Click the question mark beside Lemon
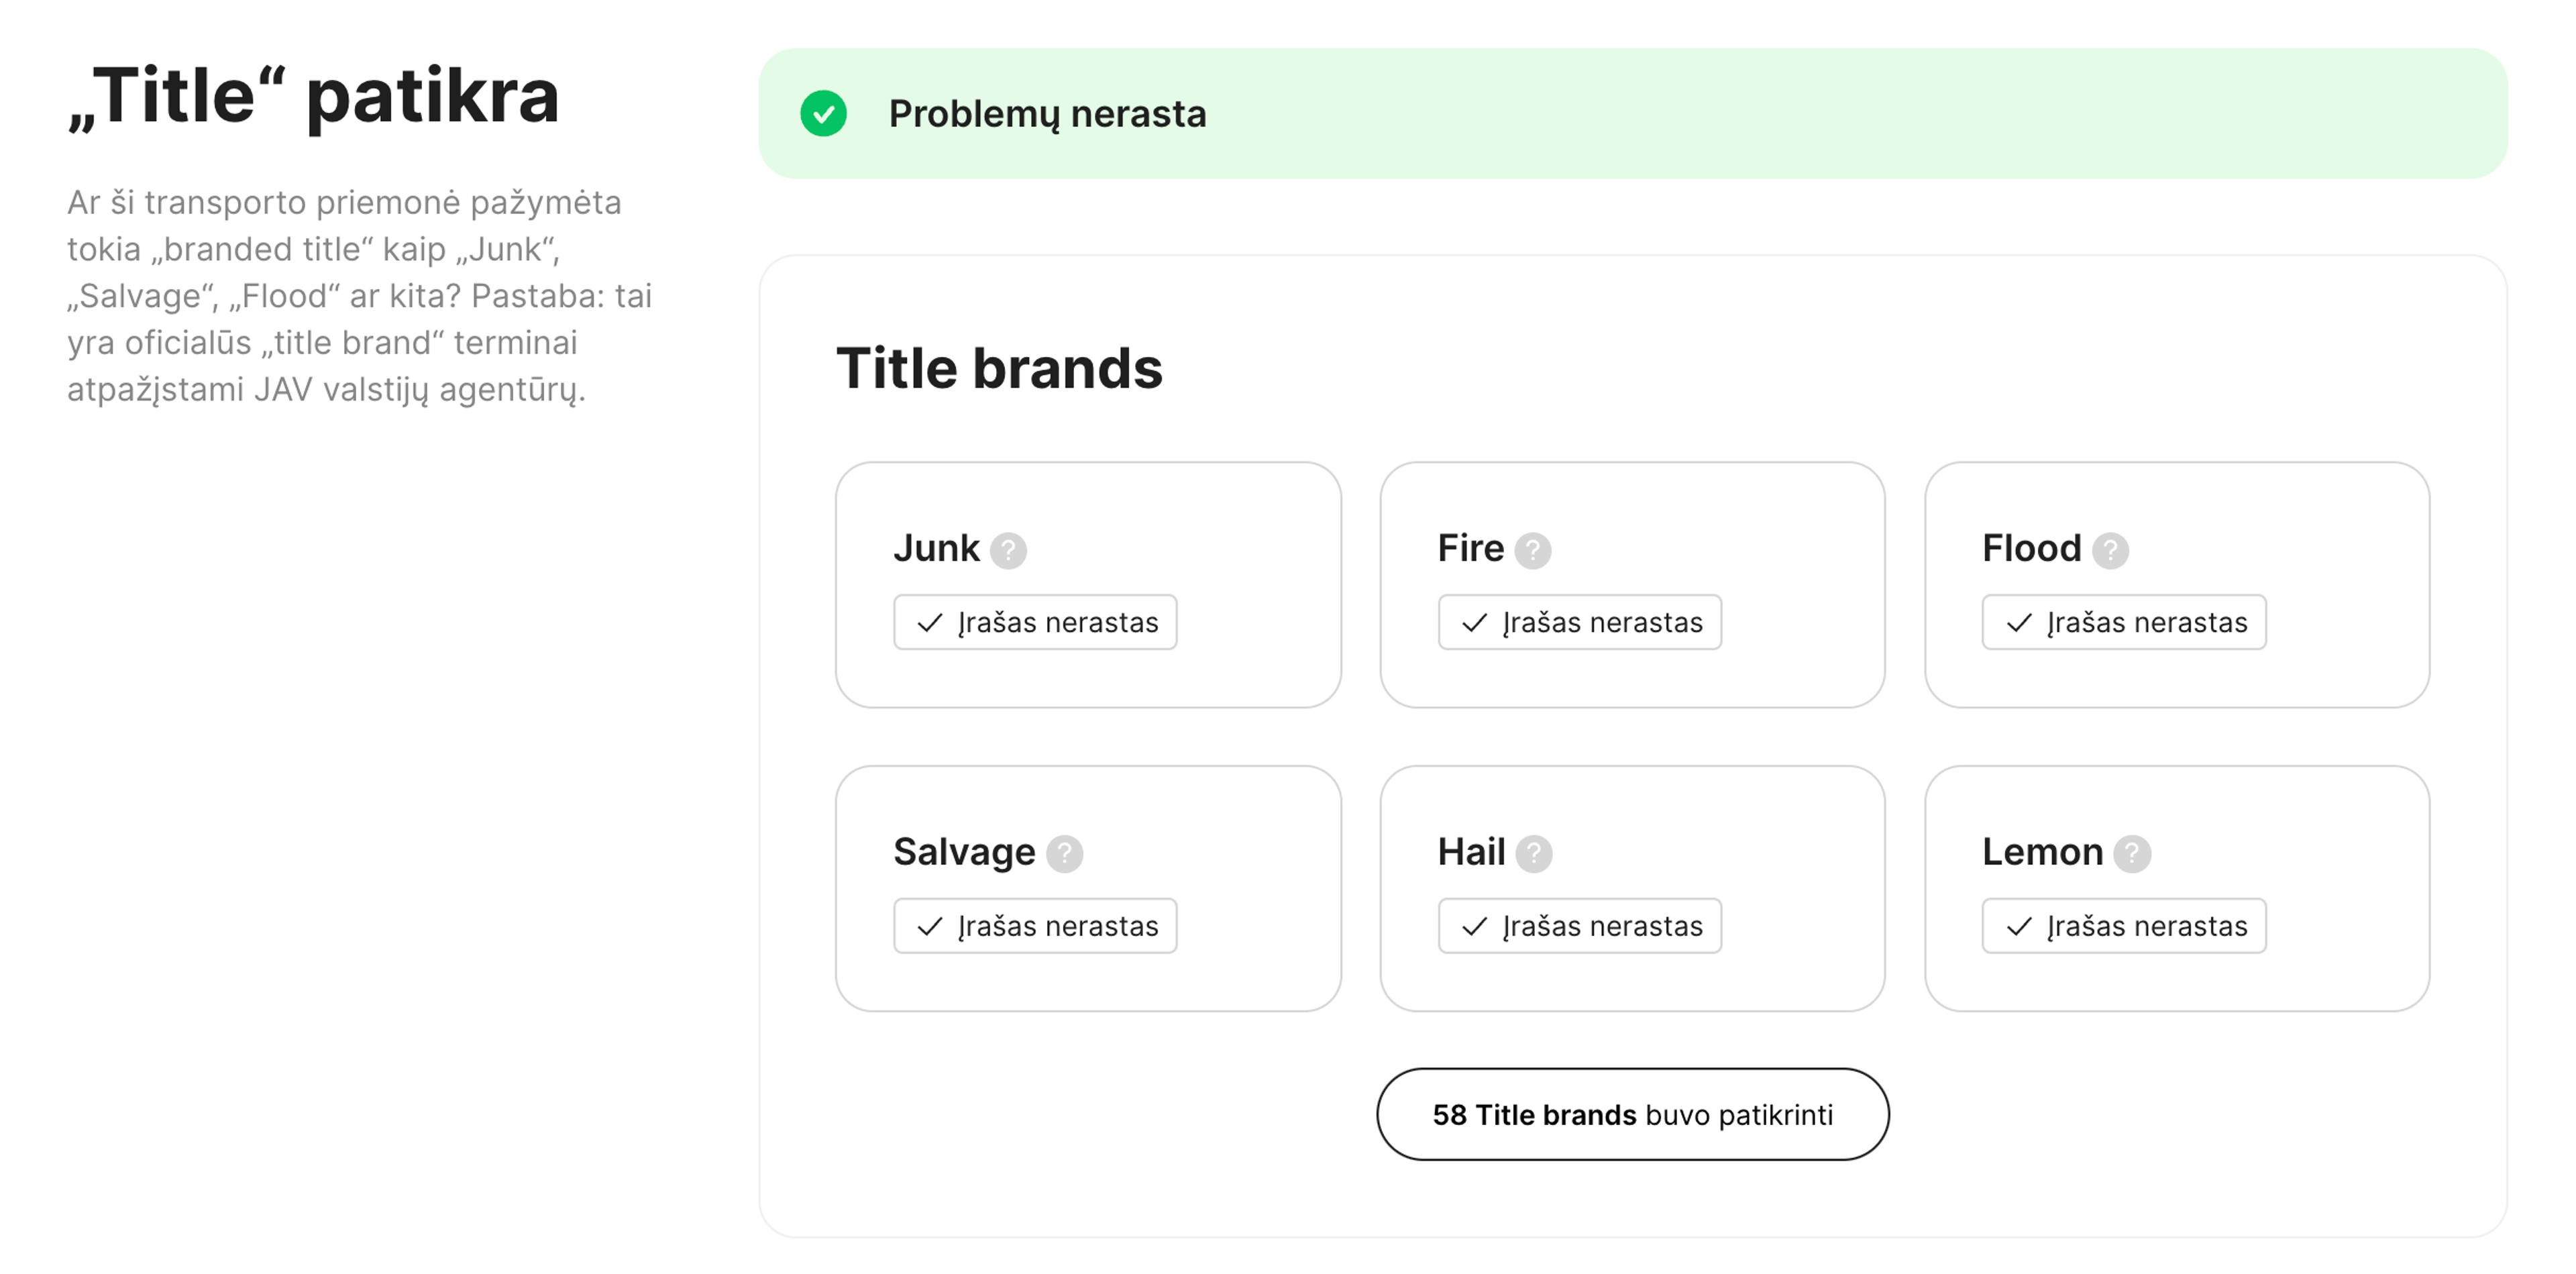Screen dimensions: 2576x1274 [x=2132, y=854]
